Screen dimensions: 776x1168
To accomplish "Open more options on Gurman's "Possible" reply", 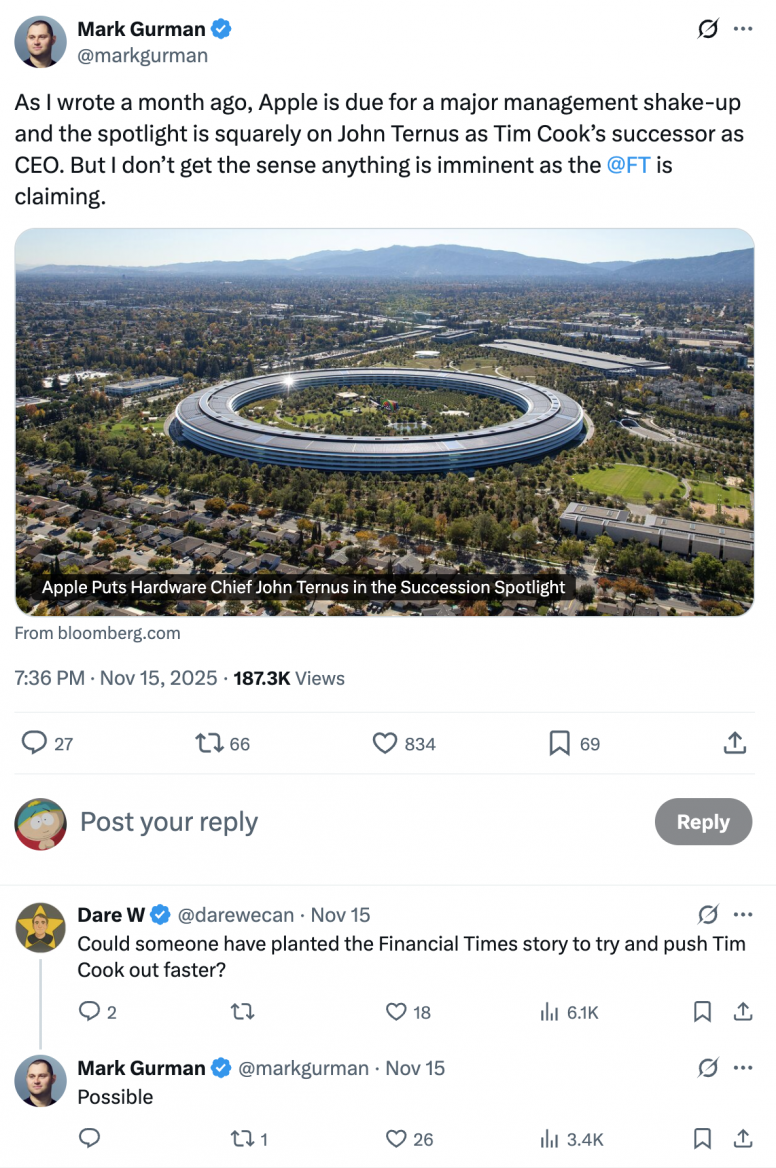I will (742, 1068).
